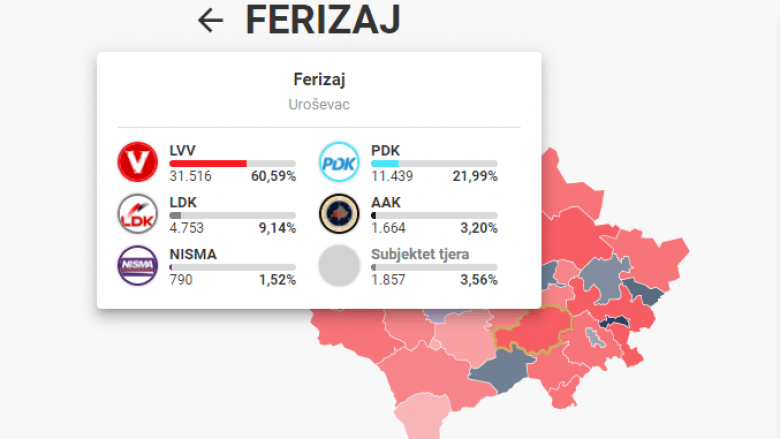The width and height of the screenshot is (780, 439).
Task: Select the light pink southernmost map region
Action: (x=423, y=415)
